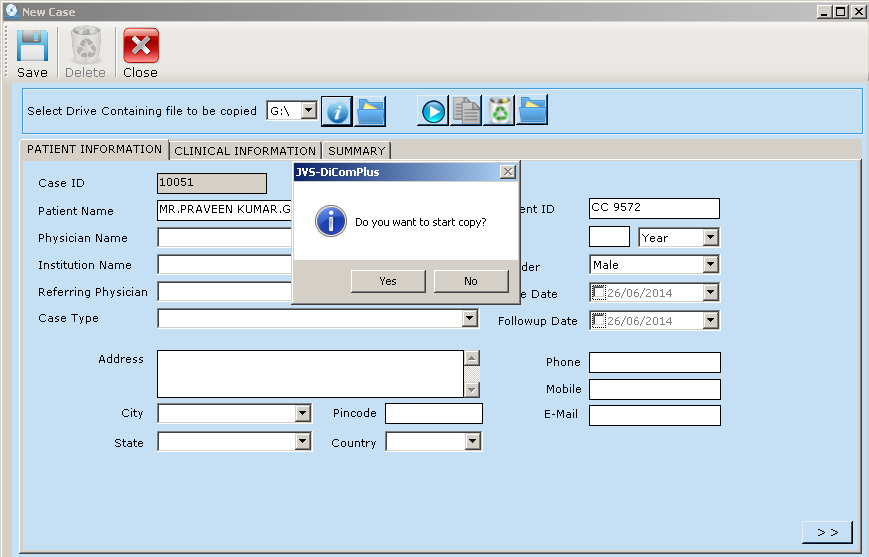
Task: Open the Summary tab
Action: [356, 151]
